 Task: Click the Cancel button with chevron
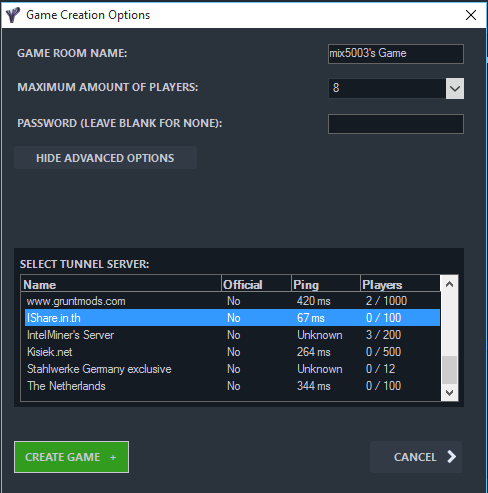416,457
